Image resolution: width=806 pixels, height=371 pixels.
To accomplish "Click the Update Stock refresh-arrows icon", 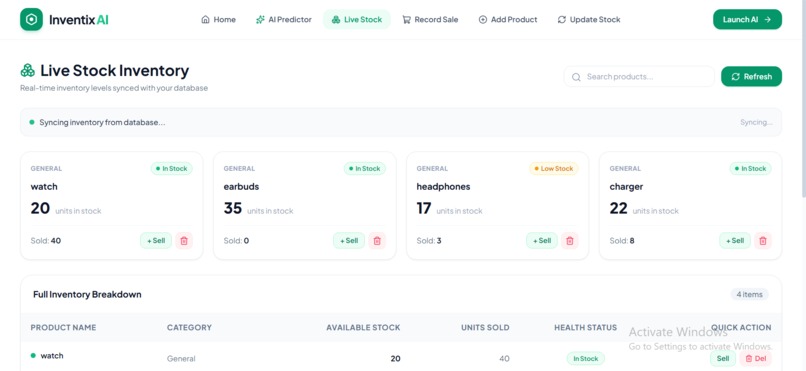I will tap(562, 20).
